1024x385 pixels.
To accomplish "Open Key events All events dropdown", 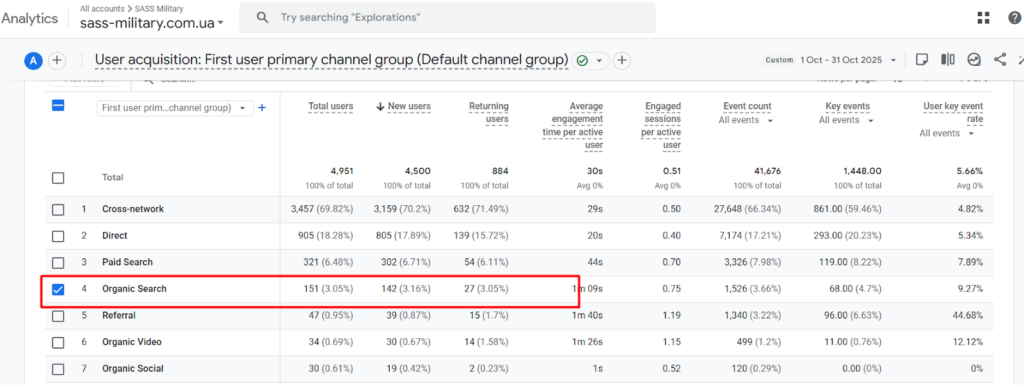I will [x=846, y=120].
